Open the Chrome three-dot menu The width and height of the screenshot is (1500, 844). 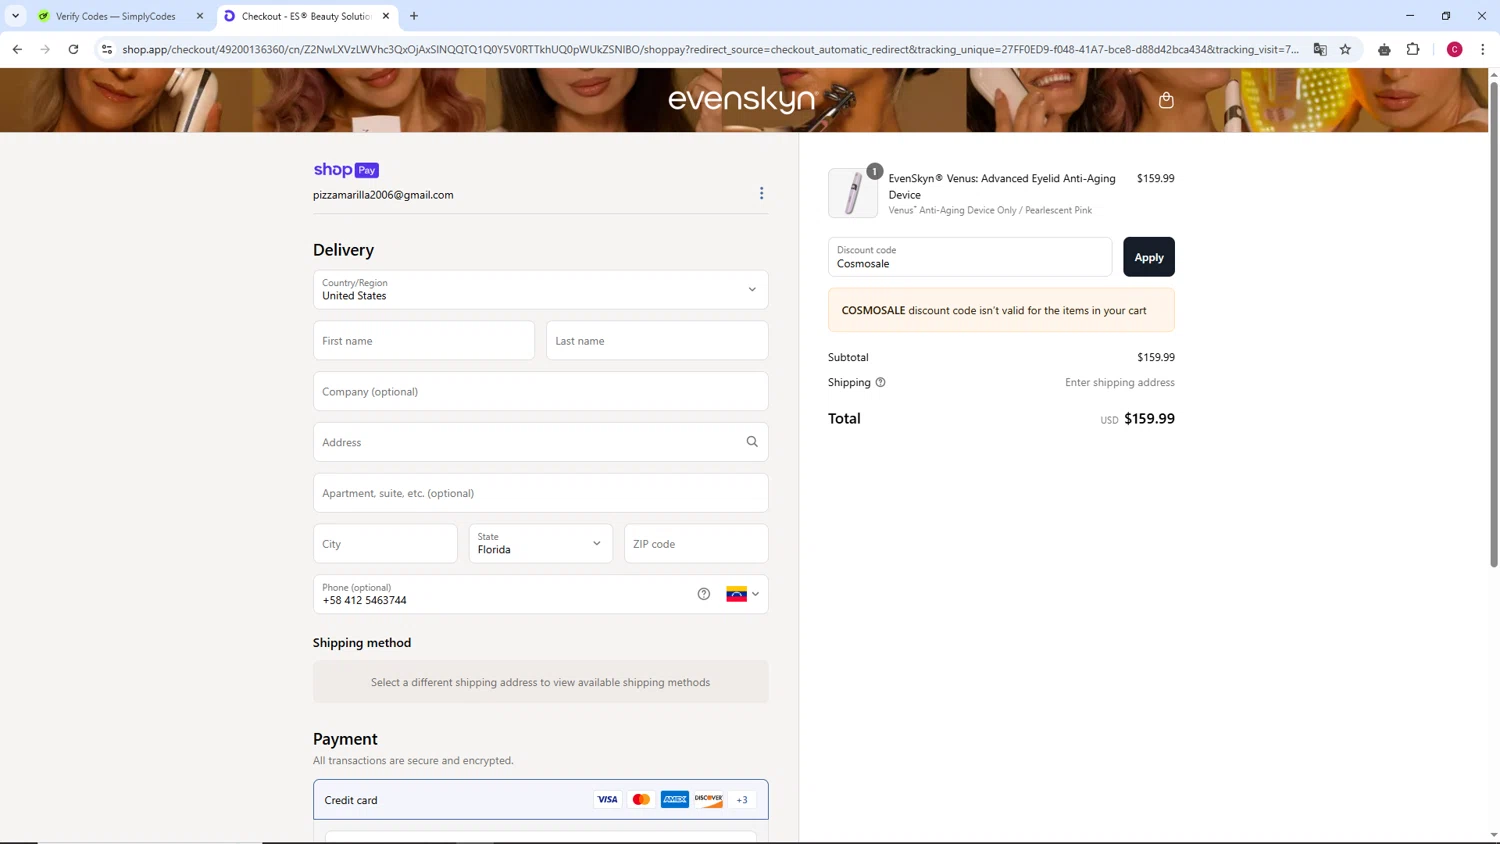(1483, 49)
